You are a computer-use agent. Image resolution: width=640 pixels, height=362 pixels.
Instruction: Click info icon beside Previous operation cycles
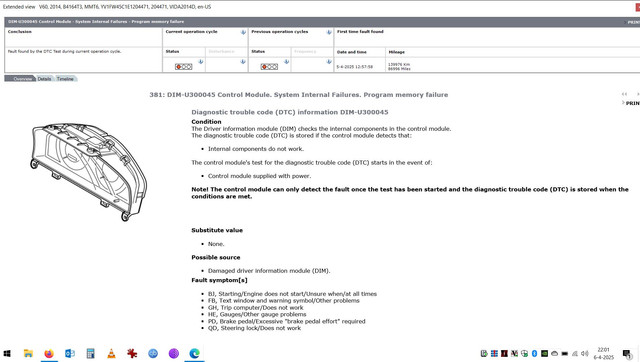pos(329,32)
